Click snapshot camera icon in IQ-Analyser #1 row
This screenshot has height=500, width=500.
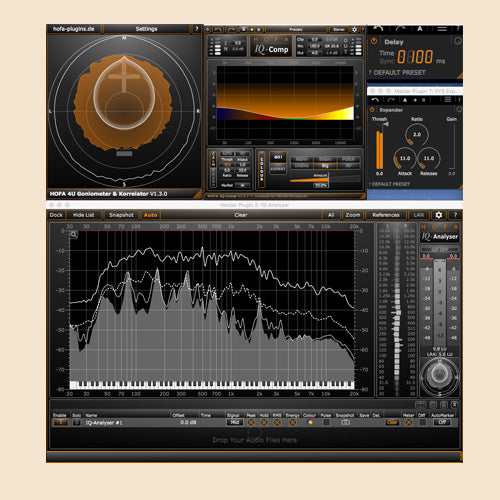point(345,422)
